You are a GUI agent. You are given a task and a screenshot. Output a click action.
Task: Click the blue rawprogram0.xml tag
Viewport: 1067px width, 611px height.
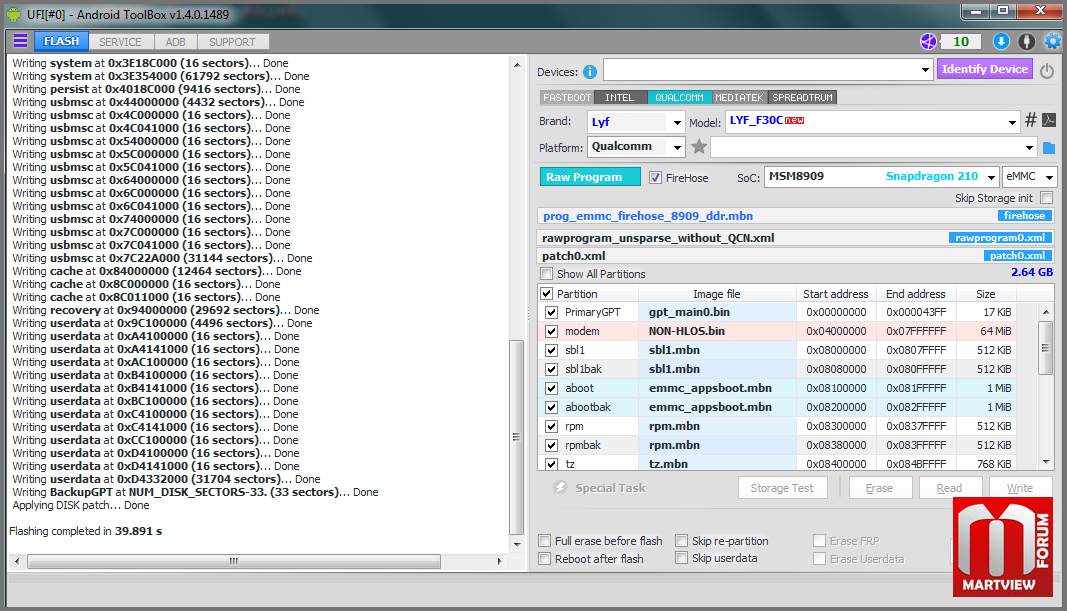coord(1000,237)
